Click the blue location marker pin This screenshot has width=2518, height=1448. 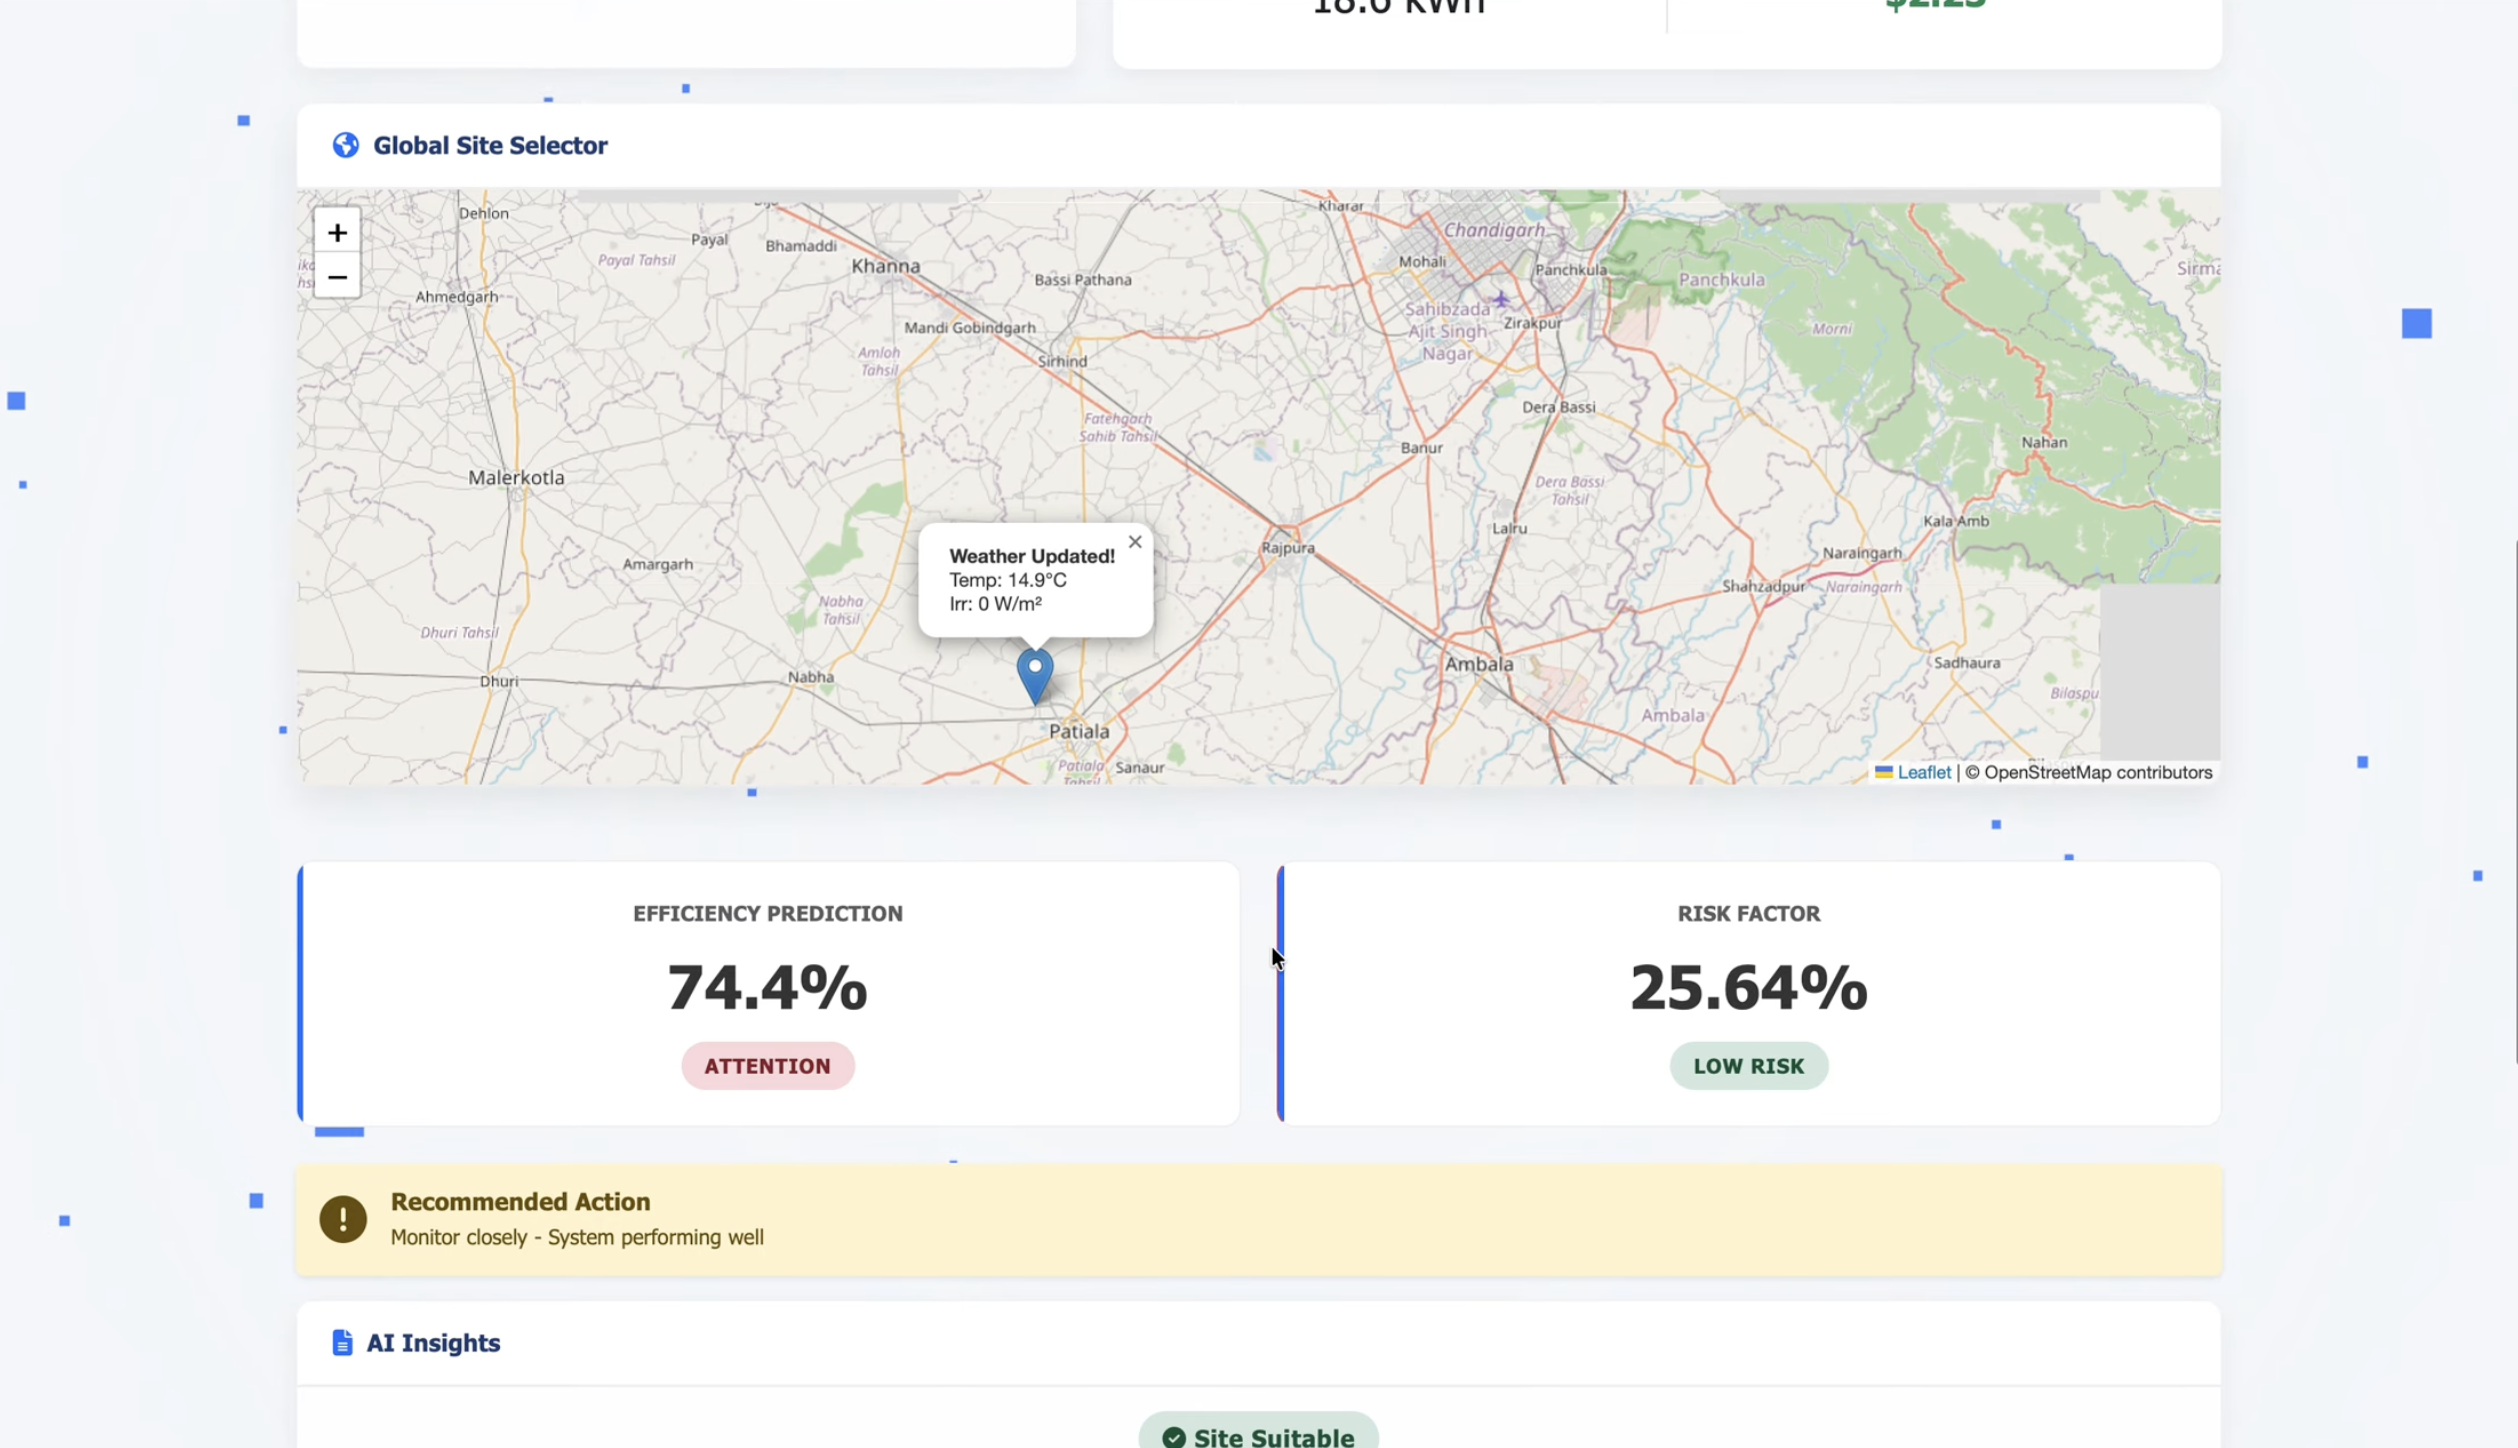click(x=1034, y=673)
